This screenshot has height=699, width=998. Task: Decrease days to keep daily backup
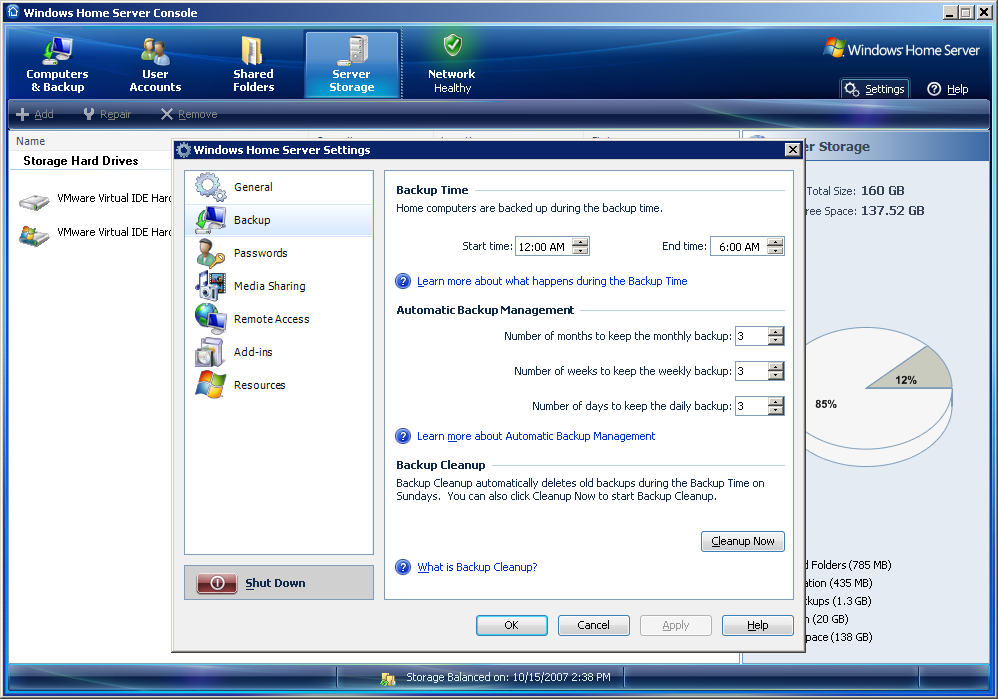click(775, 411)
